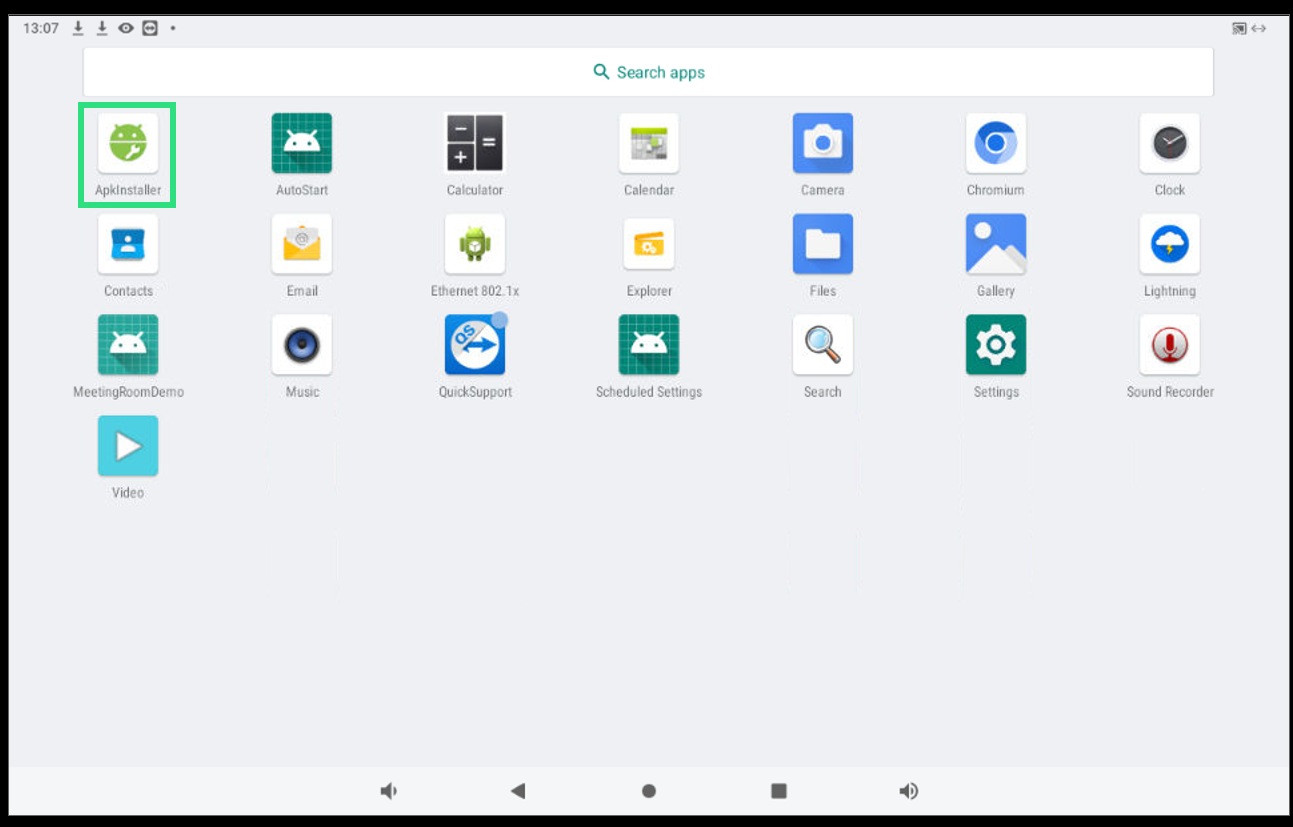The width and height of the screenshot is (1293, 827).
Task: Tap the home navigation button
Action: [649, 791]
